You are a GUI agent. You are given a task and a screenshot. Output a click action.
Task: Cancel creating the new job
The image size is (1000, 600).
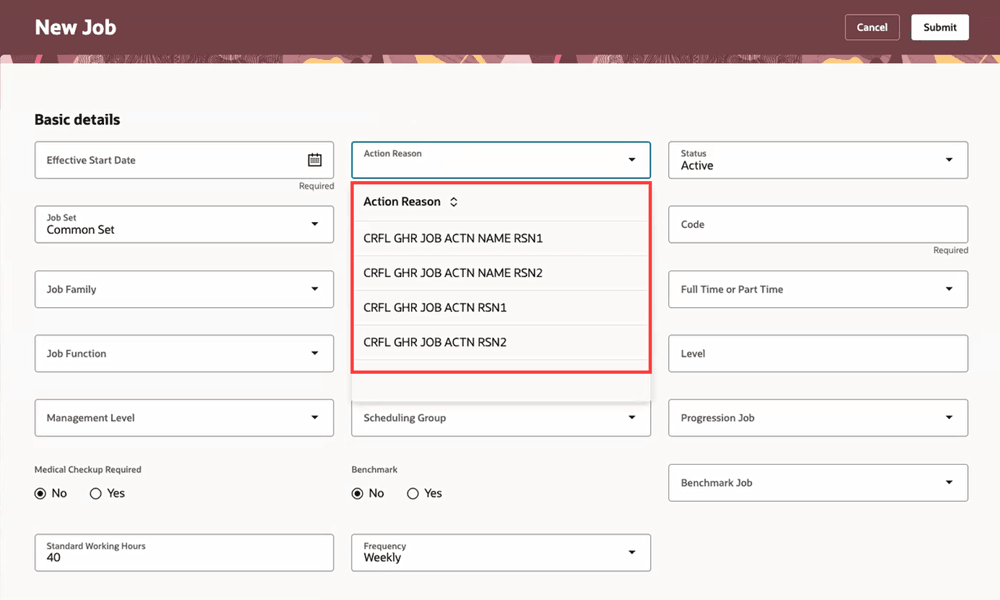click(872, 27)
